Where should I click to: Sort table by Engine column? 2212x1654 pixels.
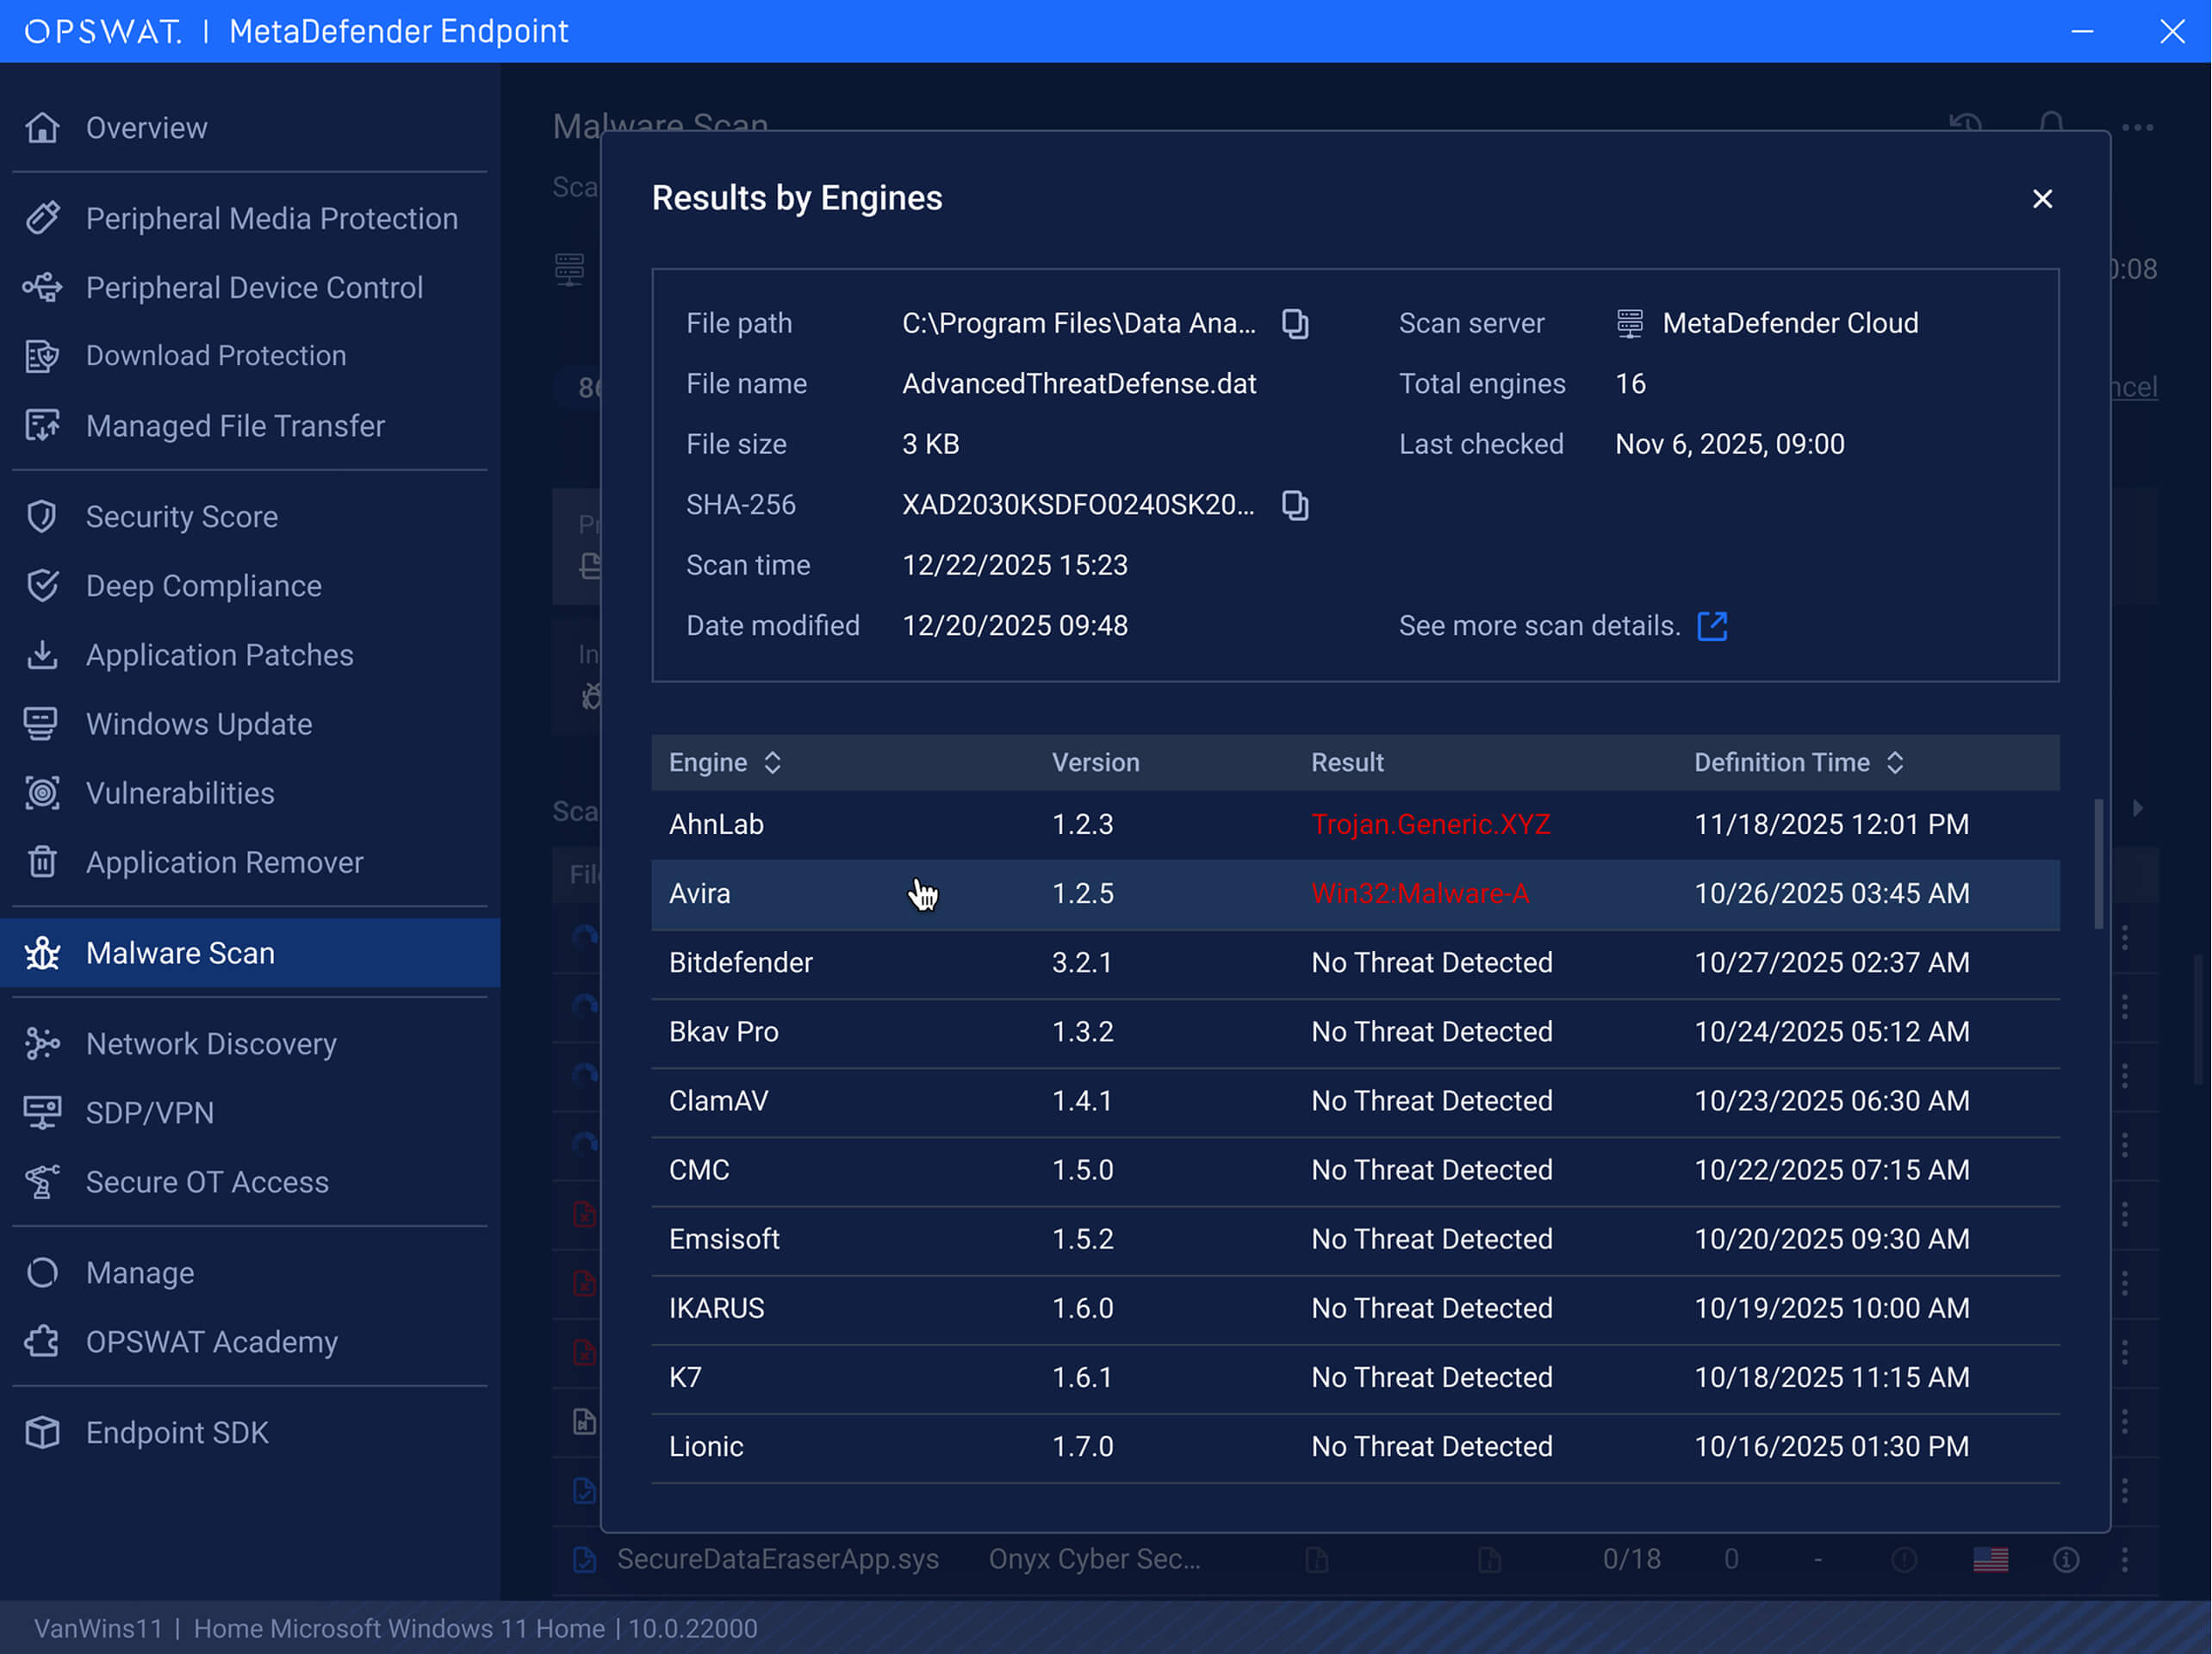coord(772,763)
